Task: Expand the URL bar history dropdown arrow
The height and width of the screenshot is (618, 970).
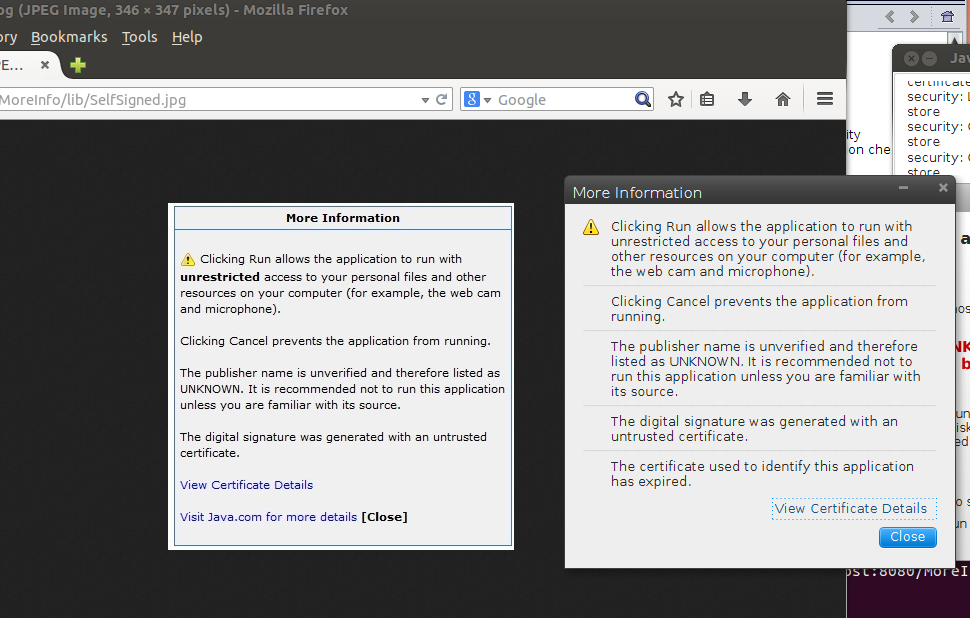Action: [x=425, y=99]
